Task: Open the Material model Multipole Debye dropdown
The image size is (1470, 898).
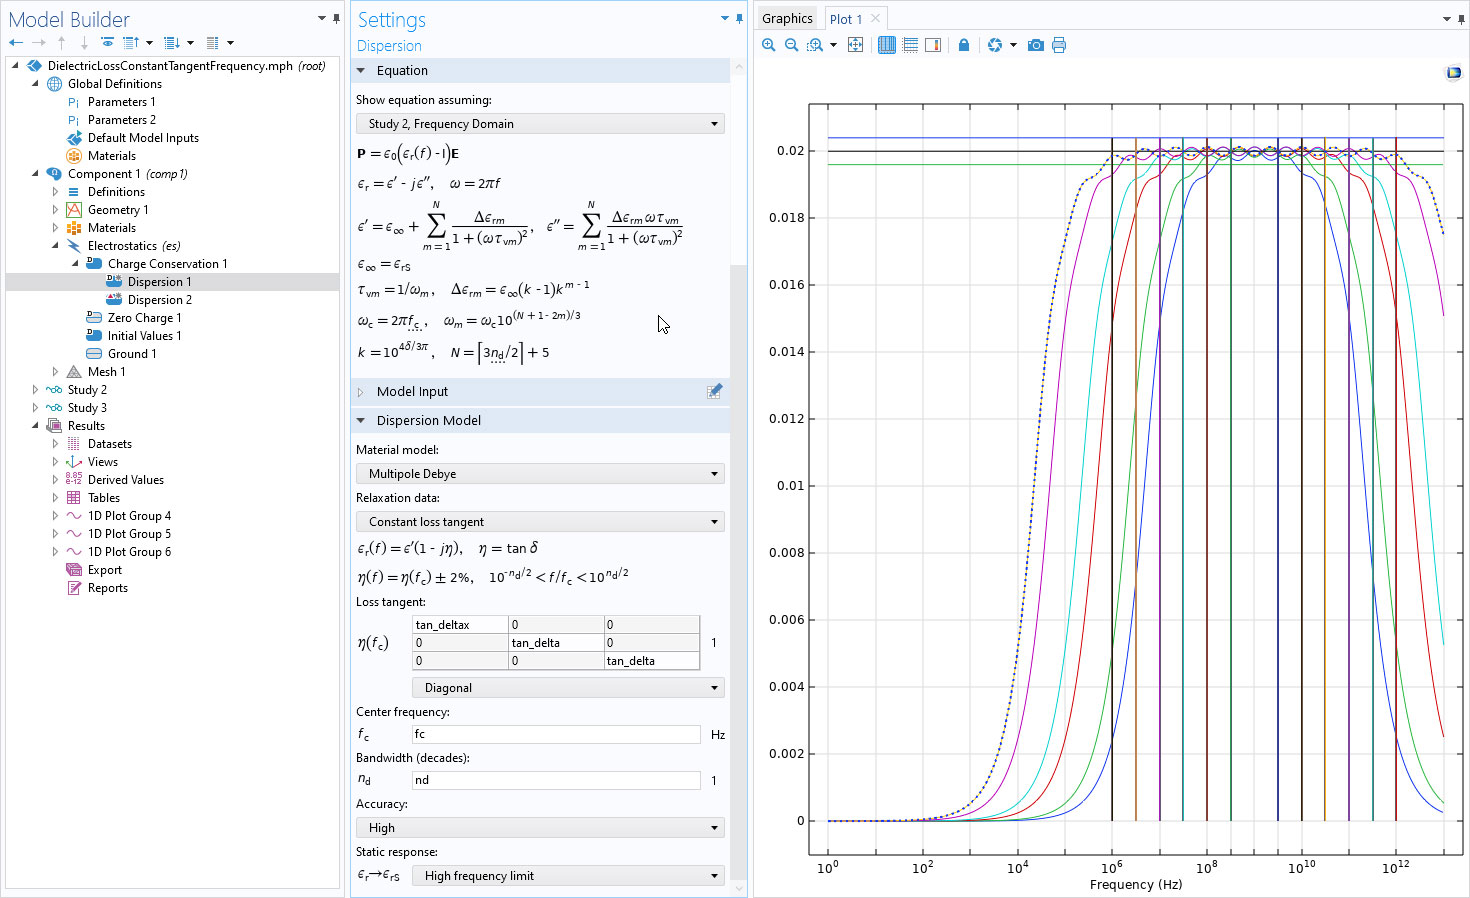Action: (x=540, y=474)
